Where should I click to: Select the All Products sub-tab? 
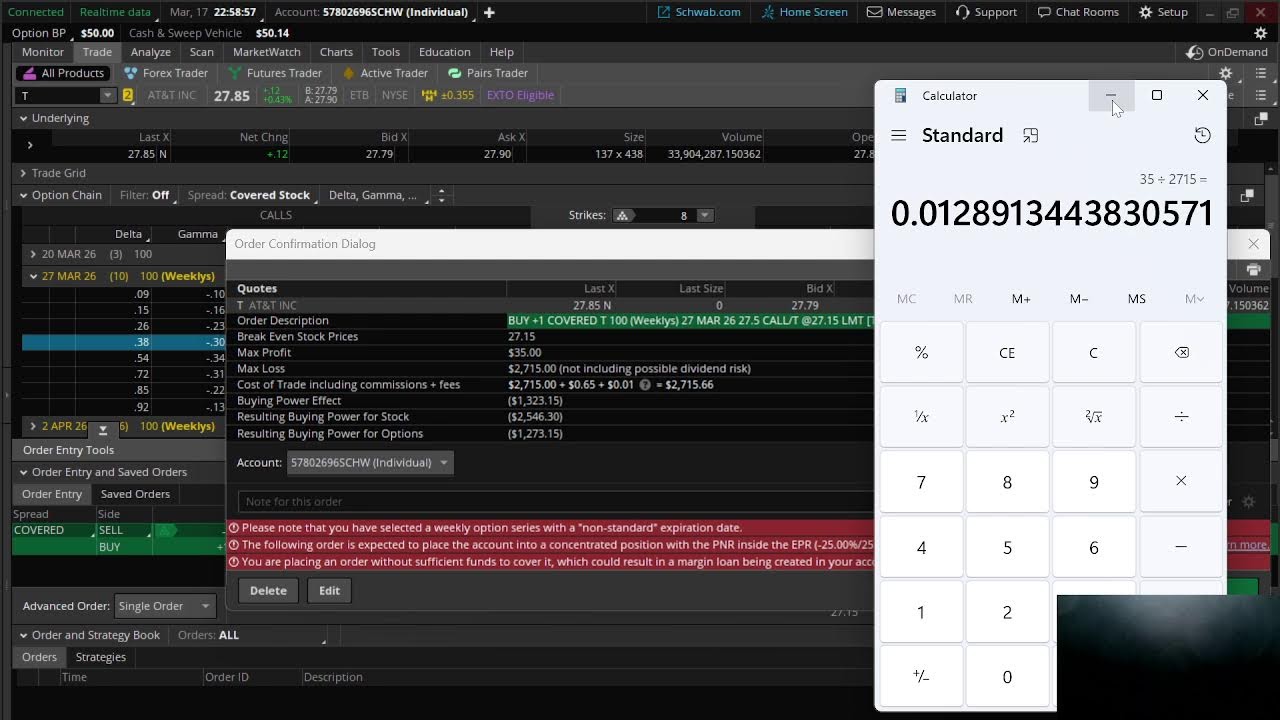click(x=62, y=73)
